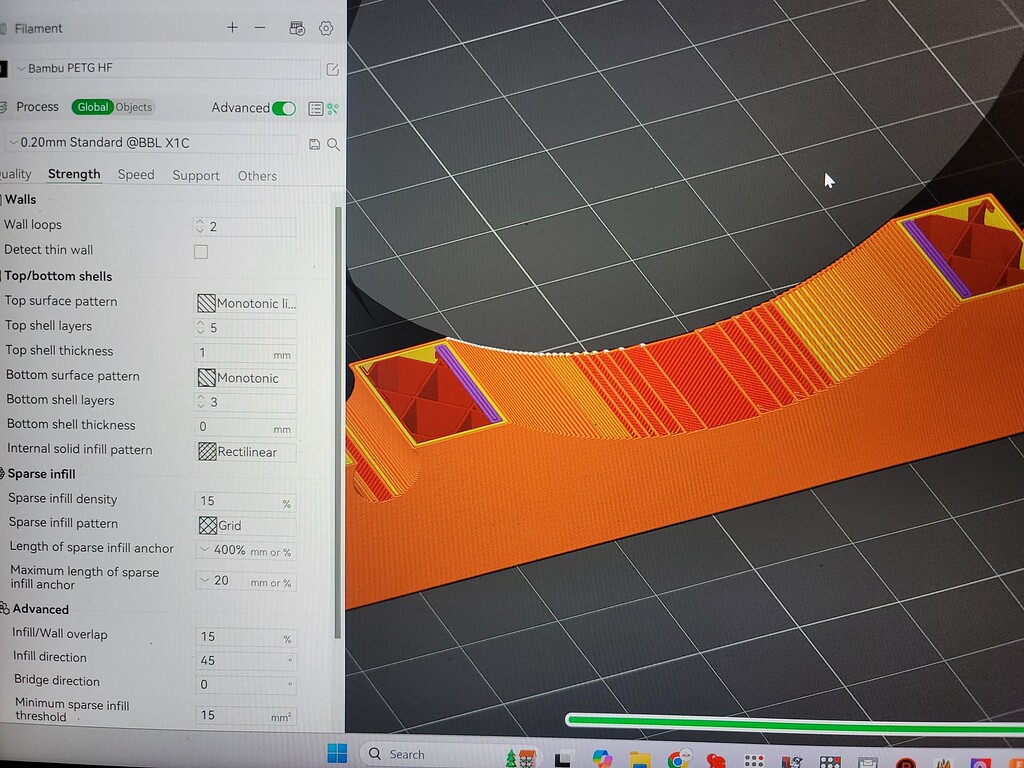The height and width of the screenshot is (768, 1024).
Task: Click the Minimum sparse infill threshold field
Action: (246, 715)
